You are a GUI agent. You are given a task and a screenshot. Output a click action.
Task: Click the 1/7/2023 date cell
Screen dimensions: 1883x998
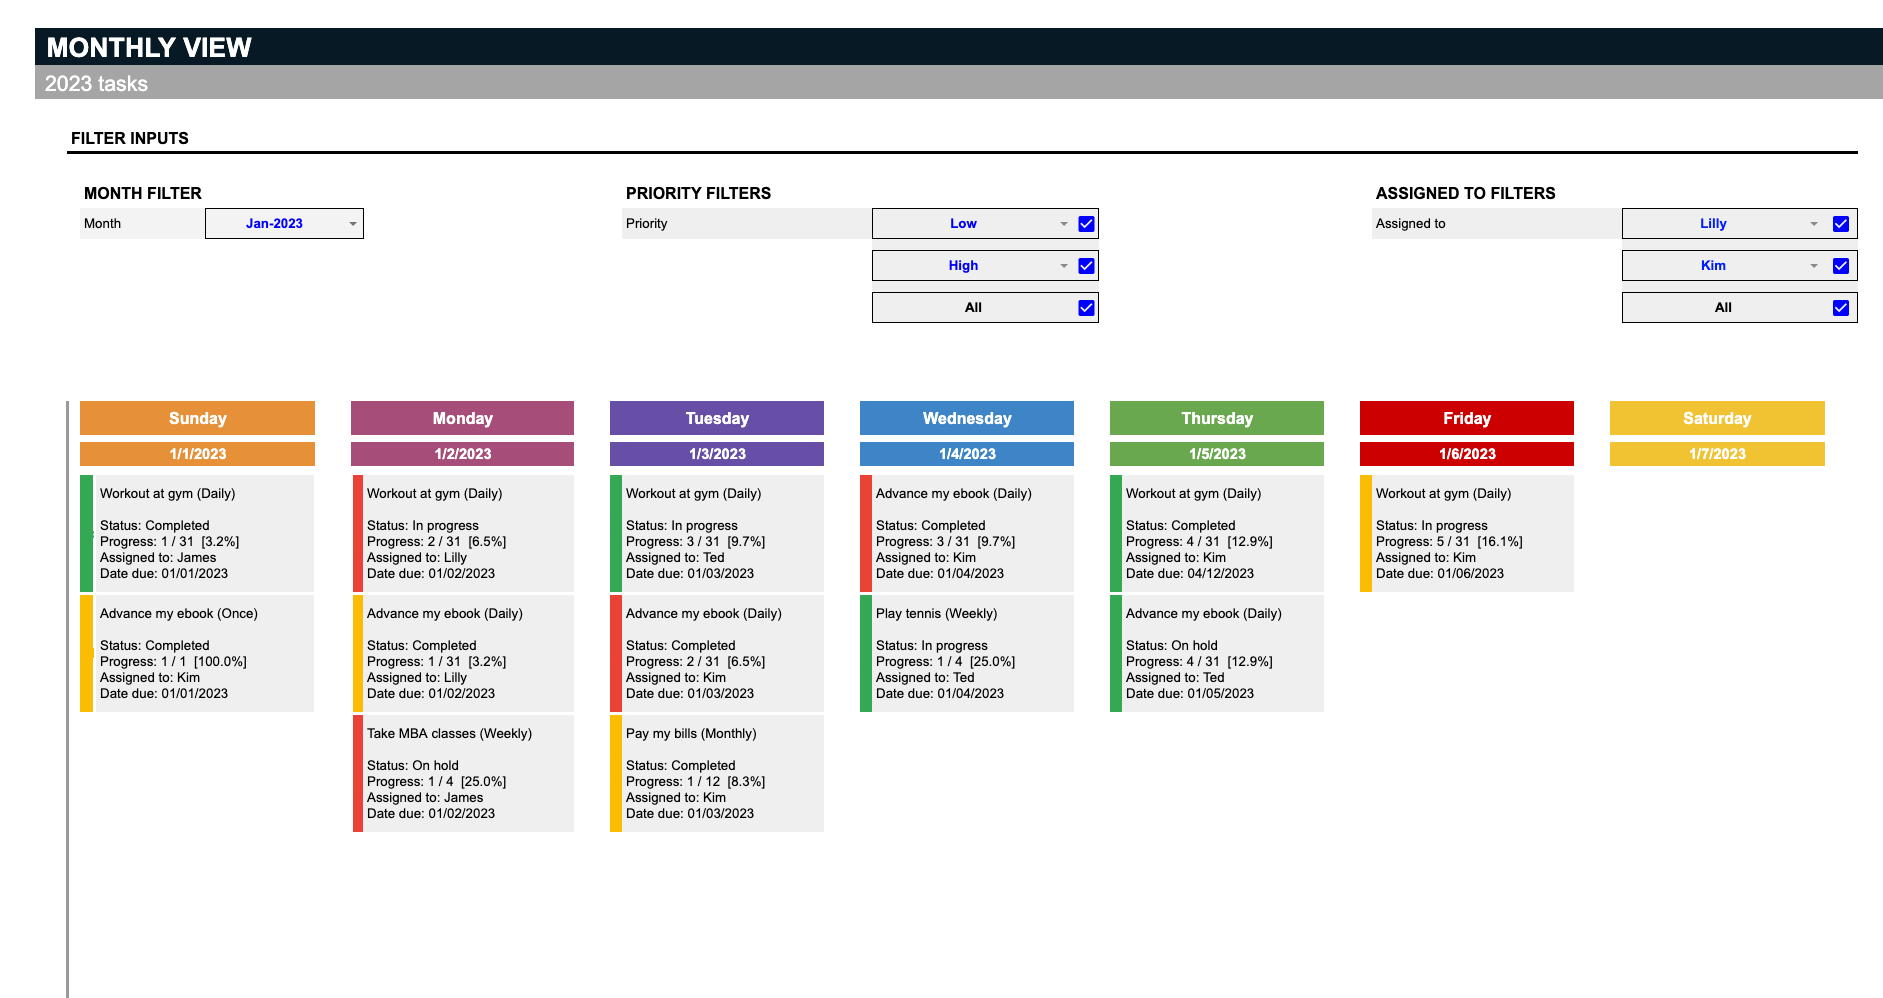tap(1717, 454)
